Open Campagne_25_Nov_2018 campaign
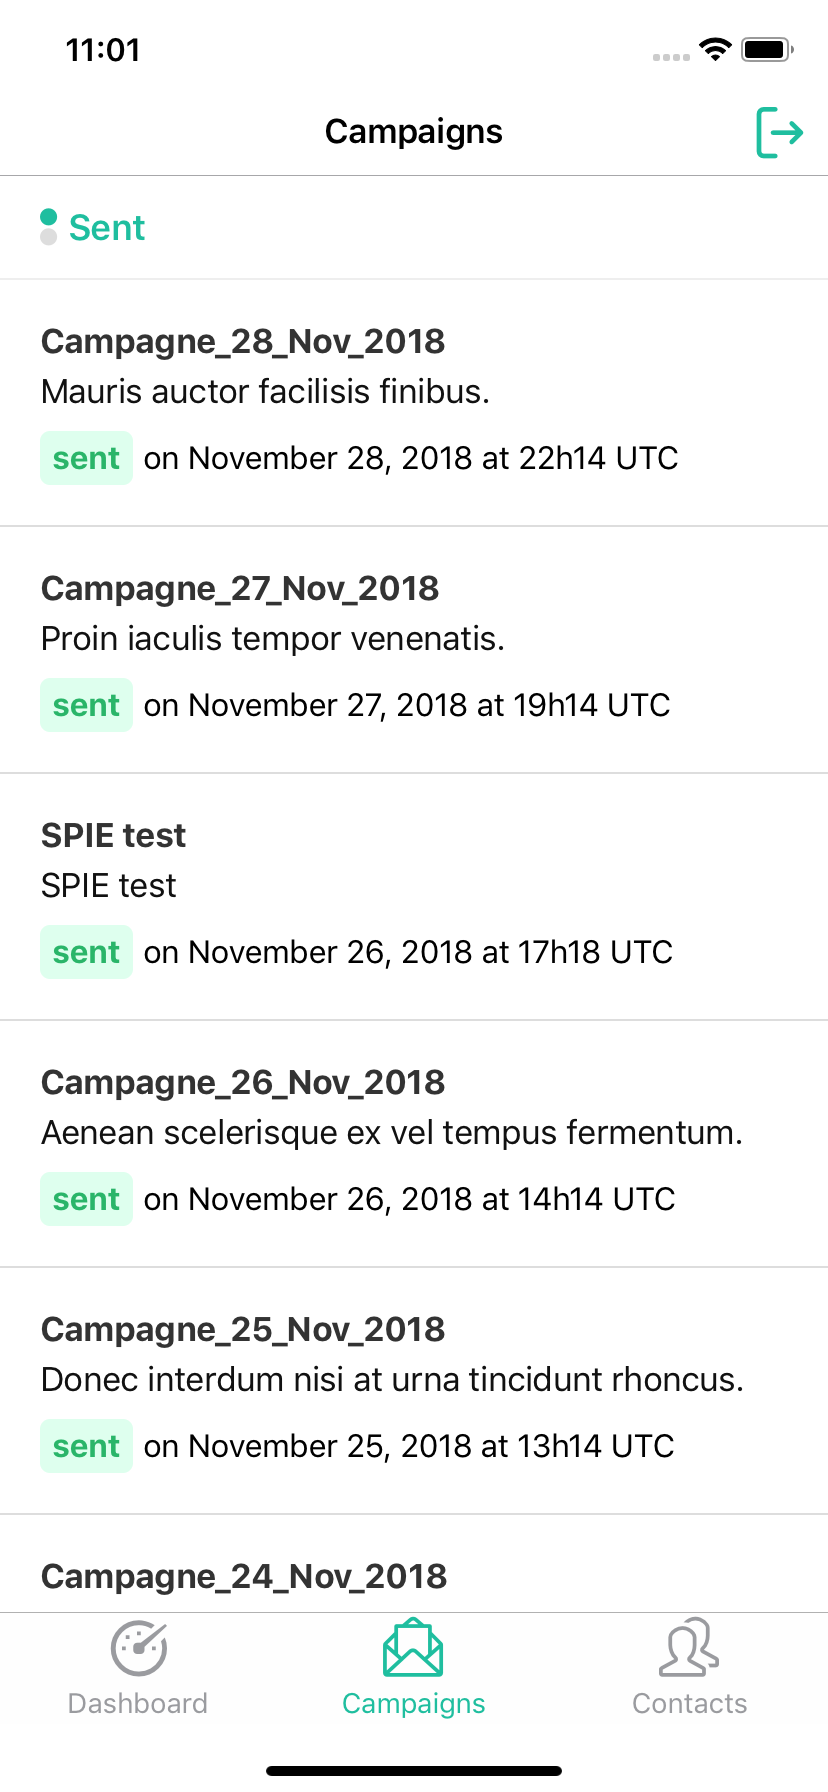Screen dimensions: 828x1792 pos(414,1391)
